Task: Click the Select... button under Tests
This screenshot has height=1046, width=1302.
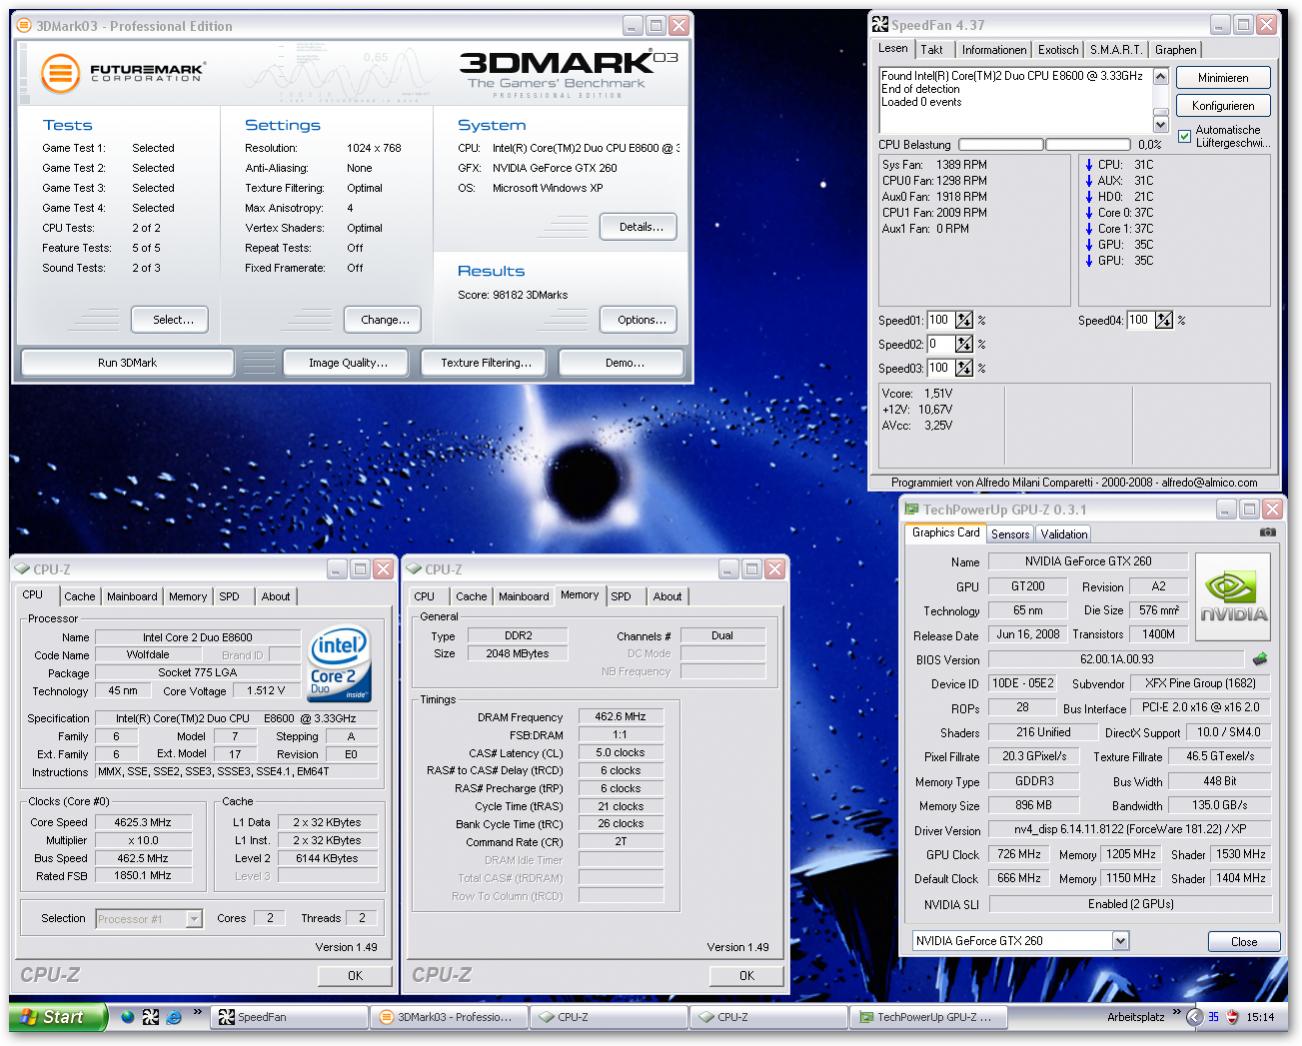Action: (x=172, y=320)
